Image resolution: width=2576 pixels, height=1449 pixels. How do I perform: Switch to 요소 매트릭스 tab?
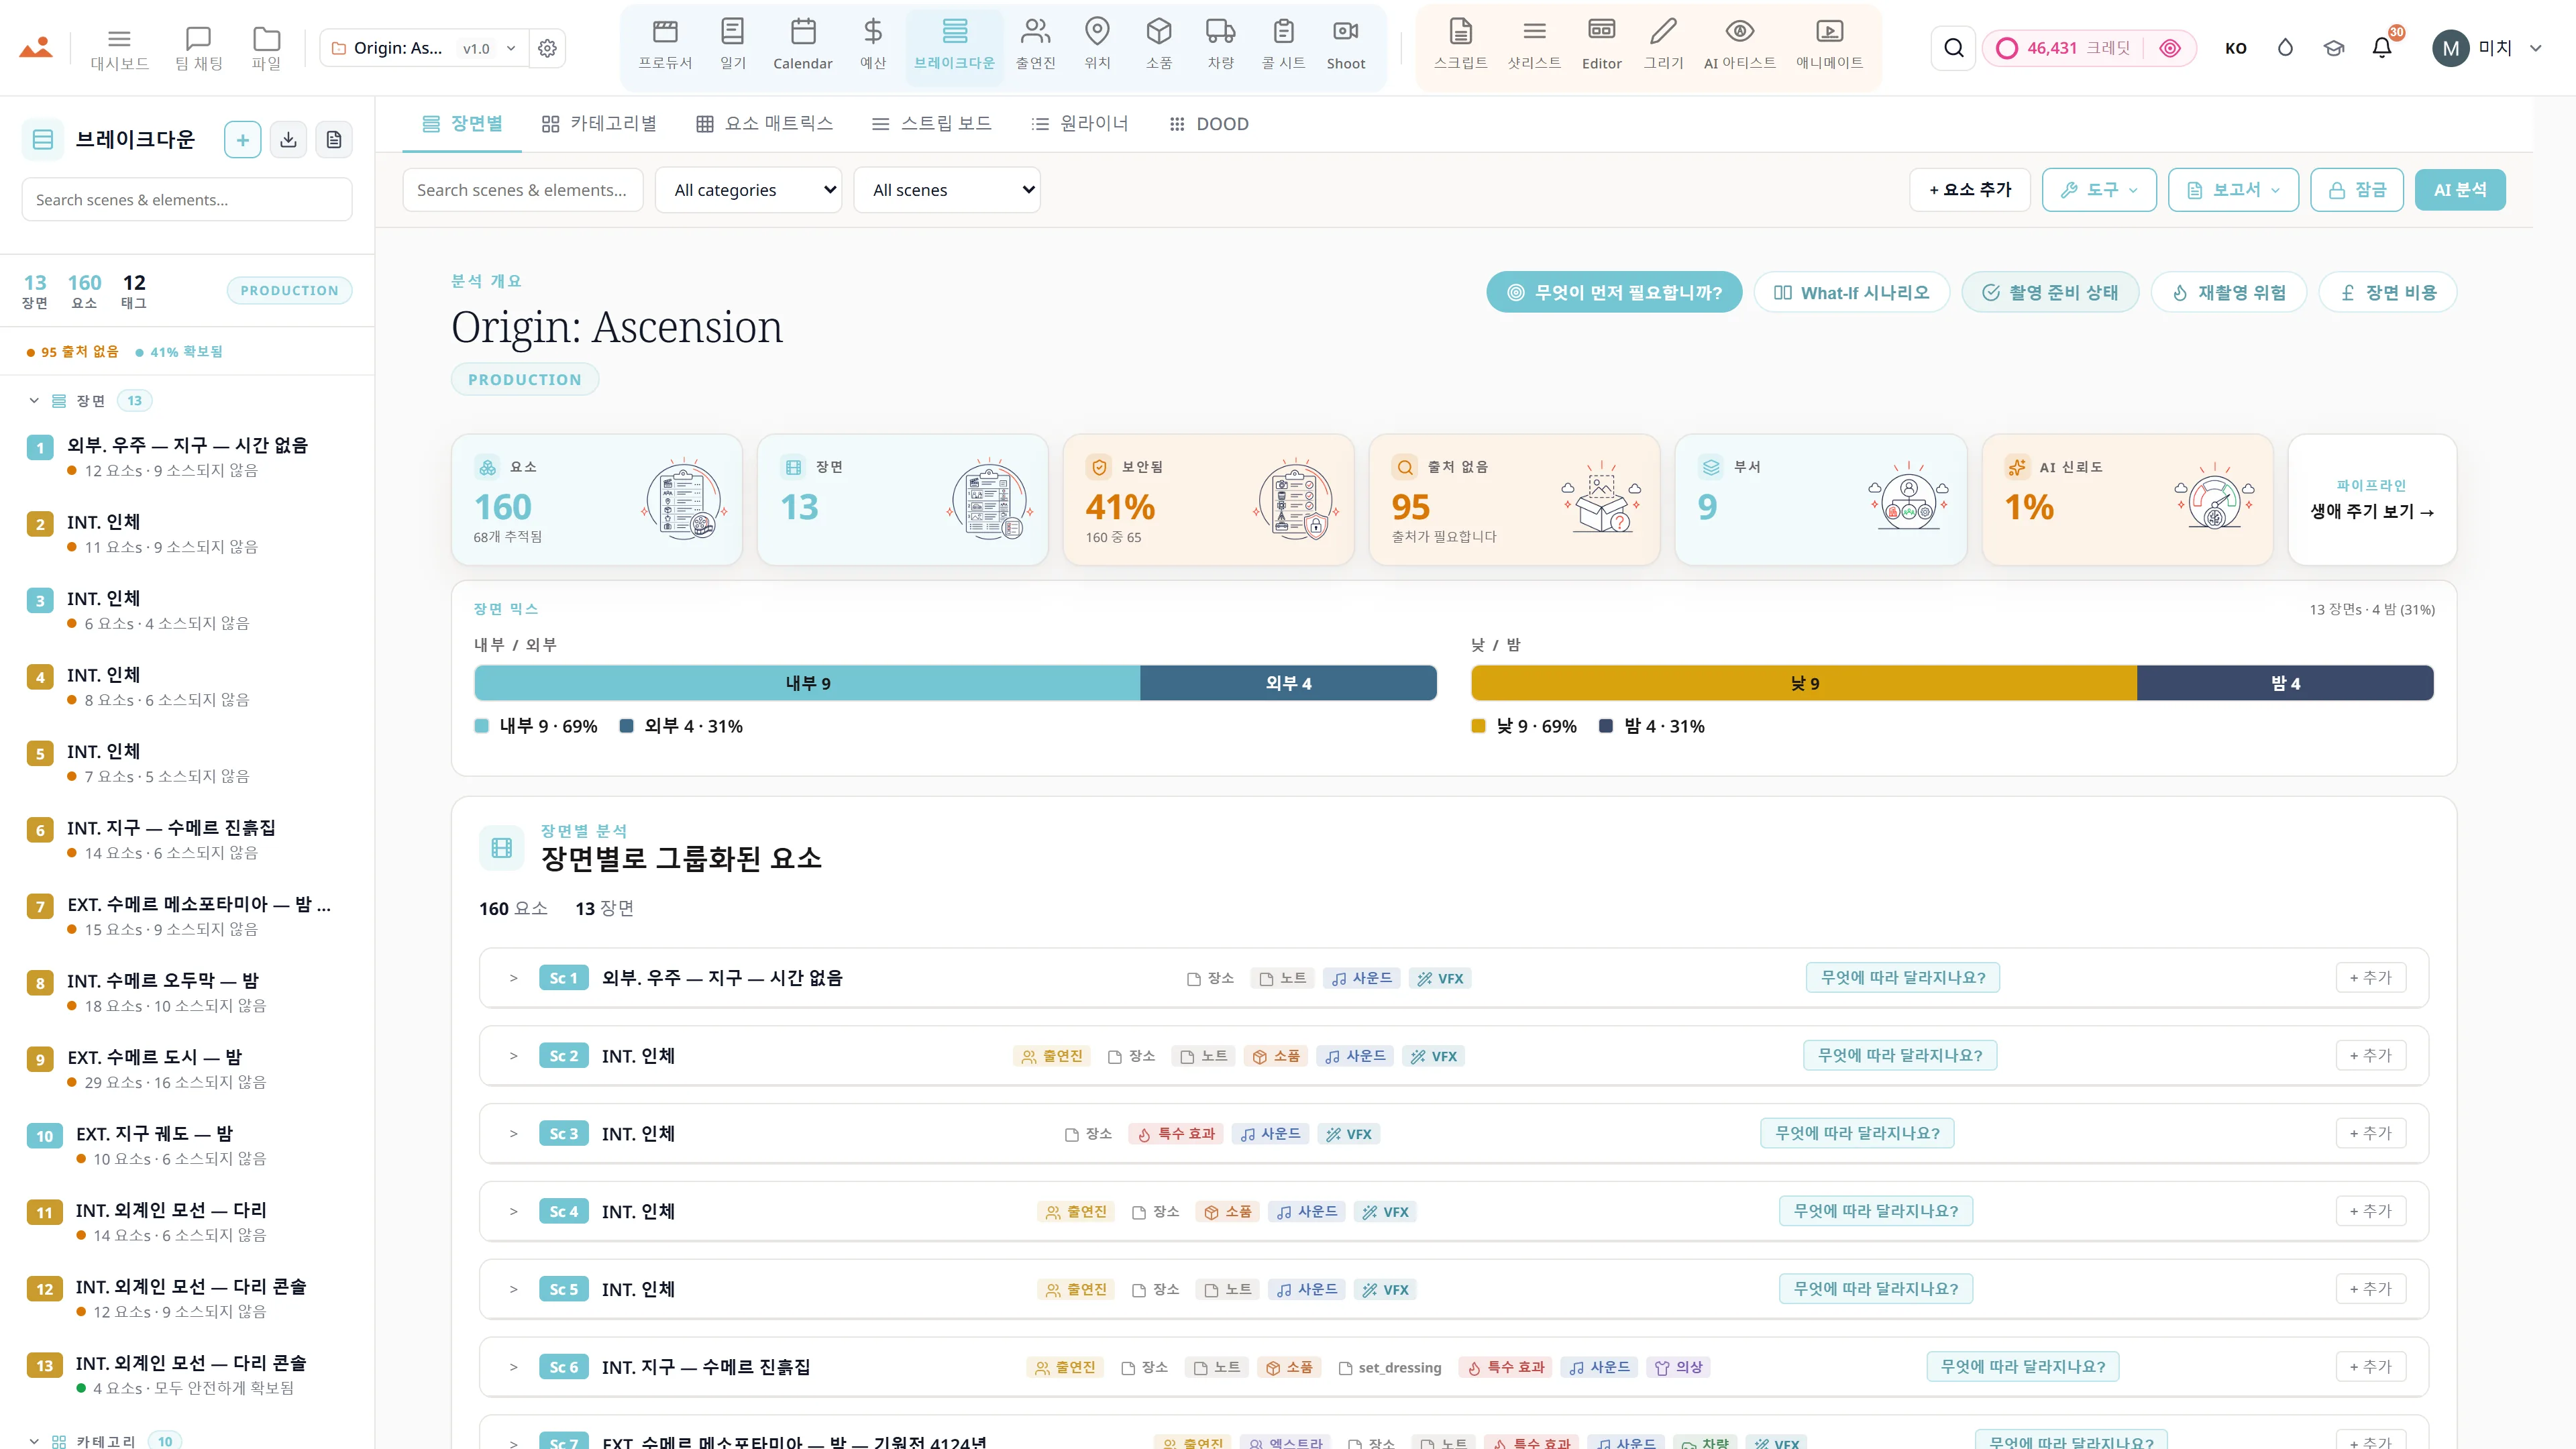764,124
